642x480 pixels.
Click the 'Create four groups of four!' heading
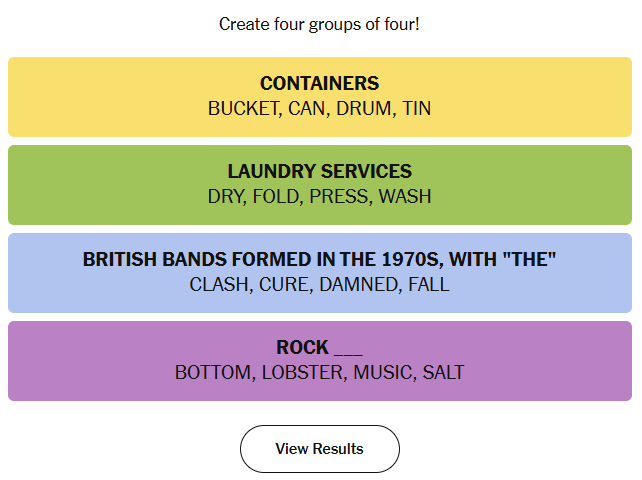319,23
